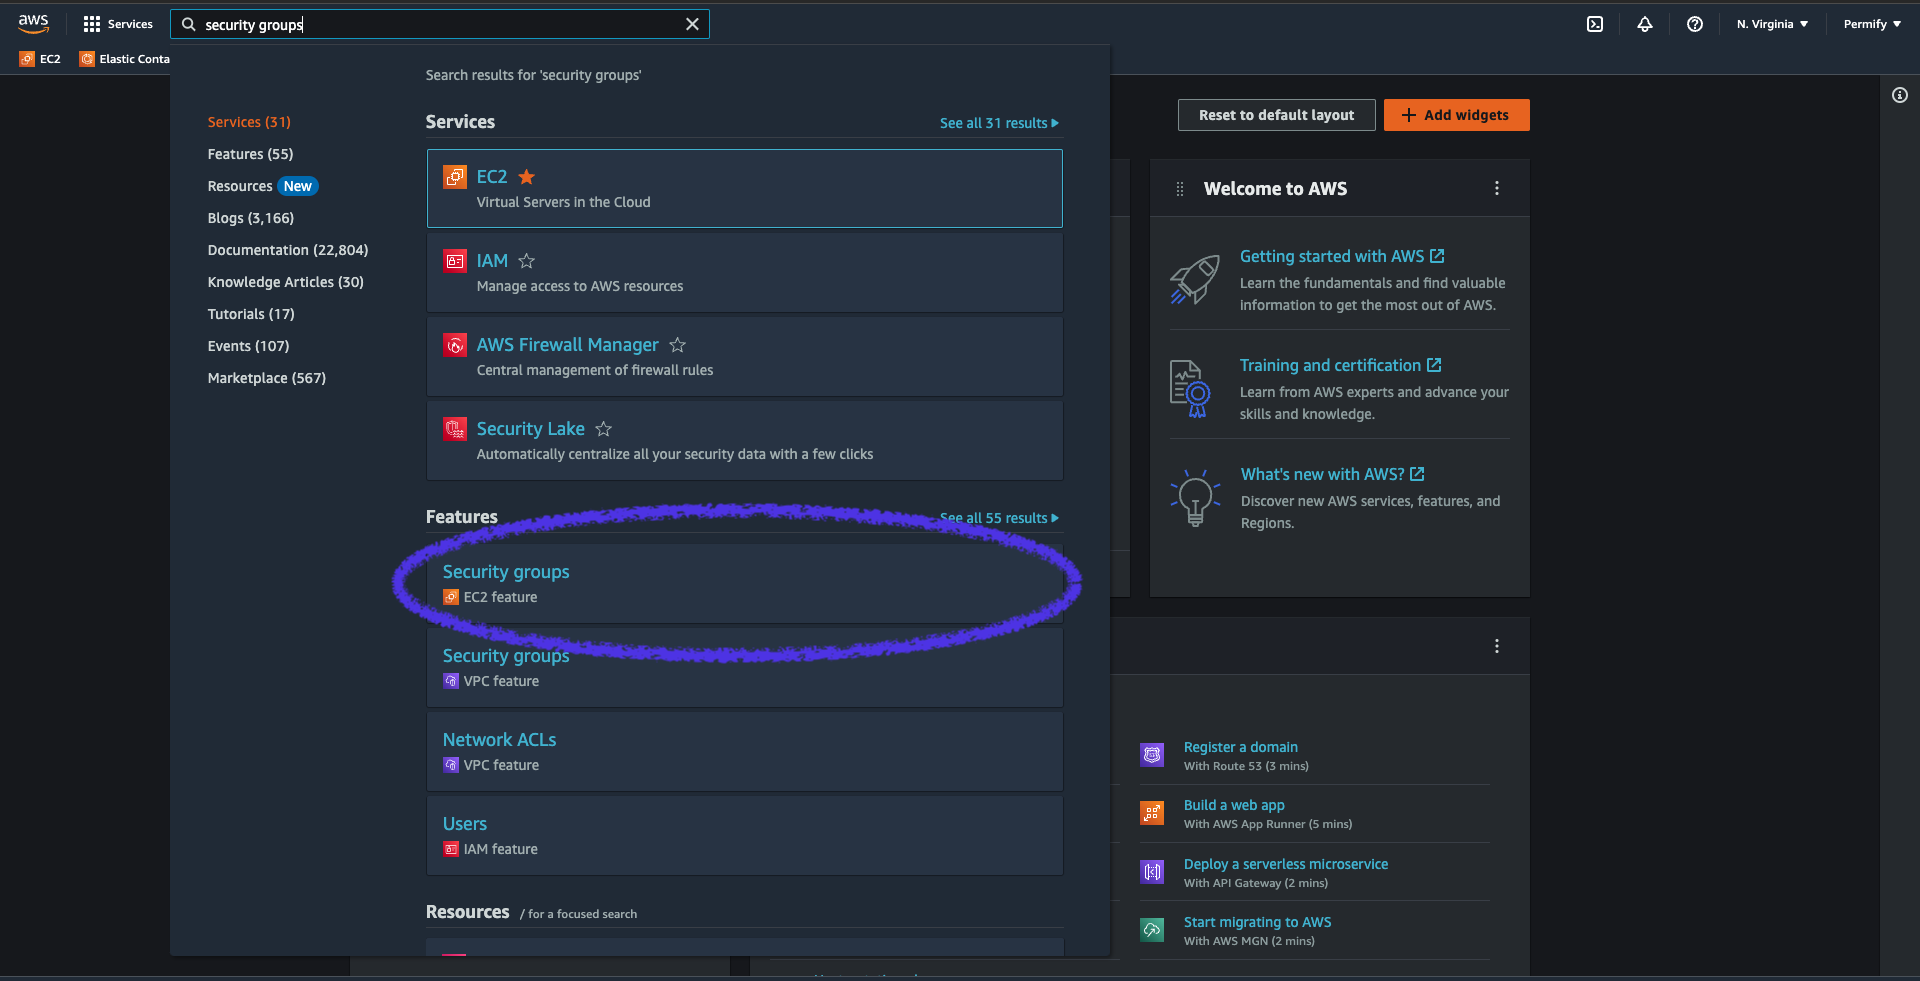Open Deploy a serverless microservice link
This screenshot has height=981, width=1920.
1286,864
